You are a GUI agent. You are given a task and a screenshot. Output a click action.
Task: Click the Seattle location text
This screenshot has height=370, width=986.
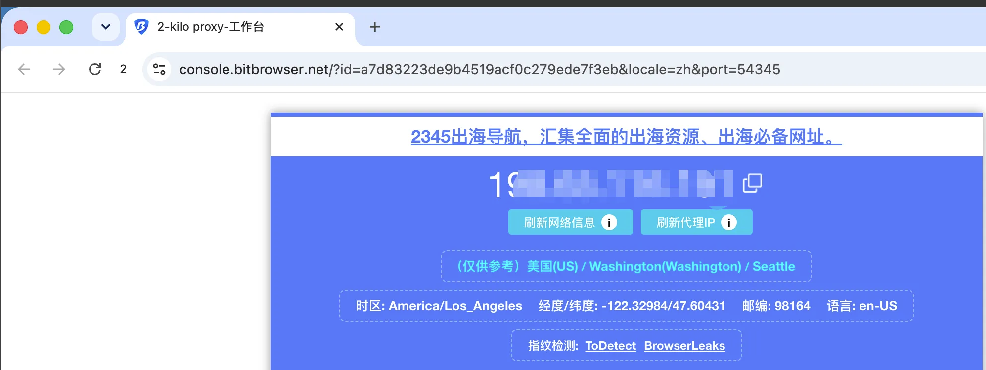(x=773, y=266)
